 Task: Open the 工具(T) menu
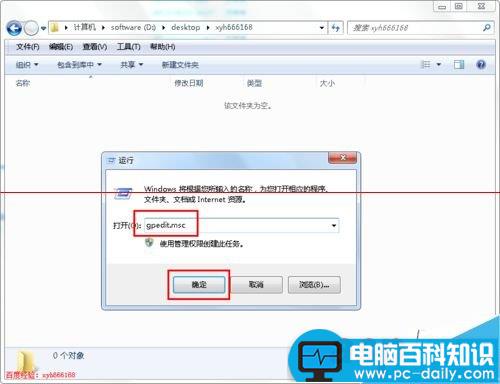128,47
